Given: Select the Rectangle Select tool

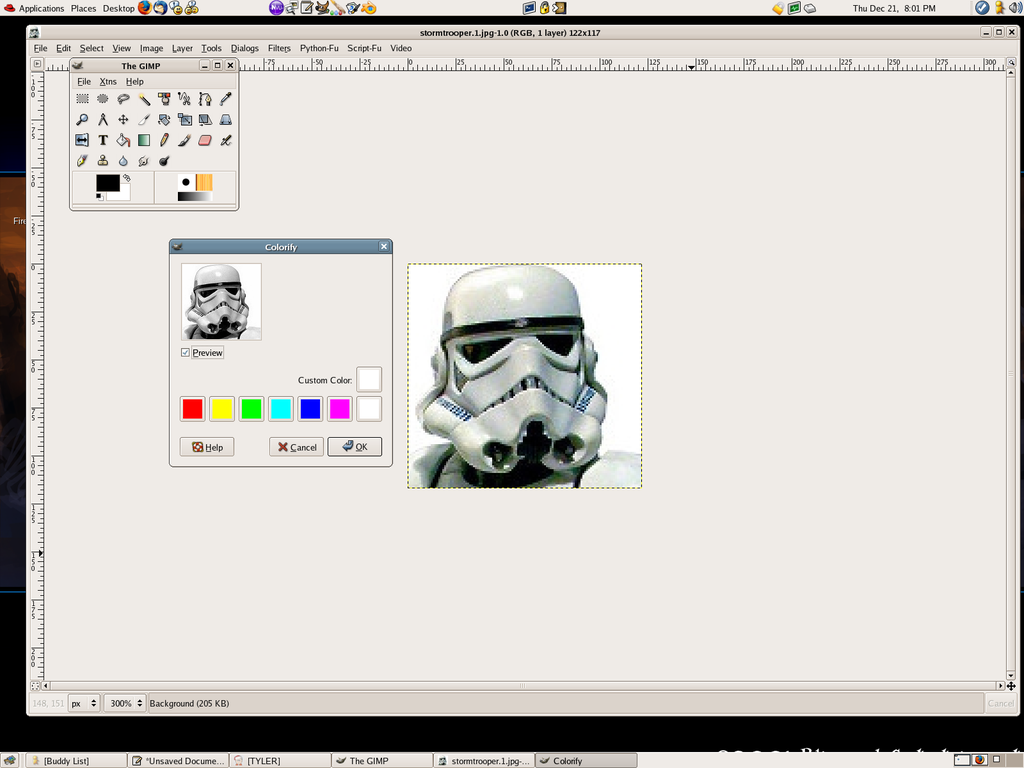Looking at the screenshot, I should [82, 98].
